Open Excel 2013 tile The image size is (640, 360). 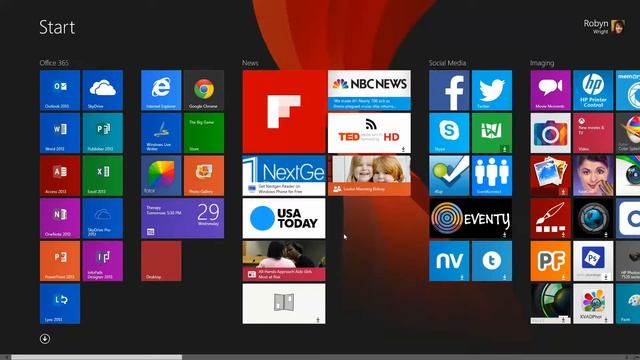point(102,176)
